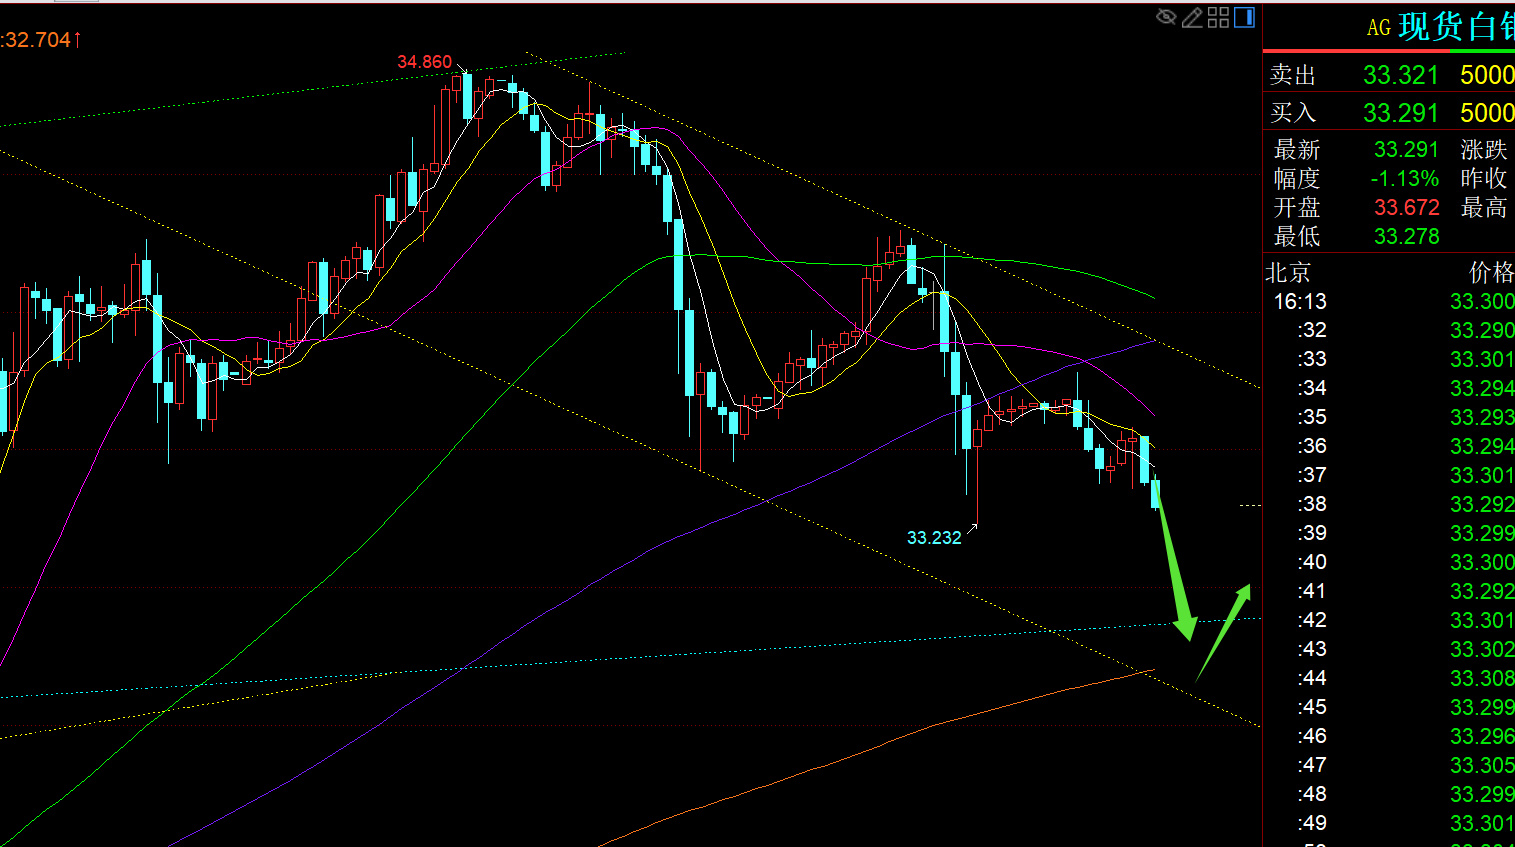Click the 北京 time column header
Image resolution: width=1515 pixels, height=847 pixels.
(1288, 272)
